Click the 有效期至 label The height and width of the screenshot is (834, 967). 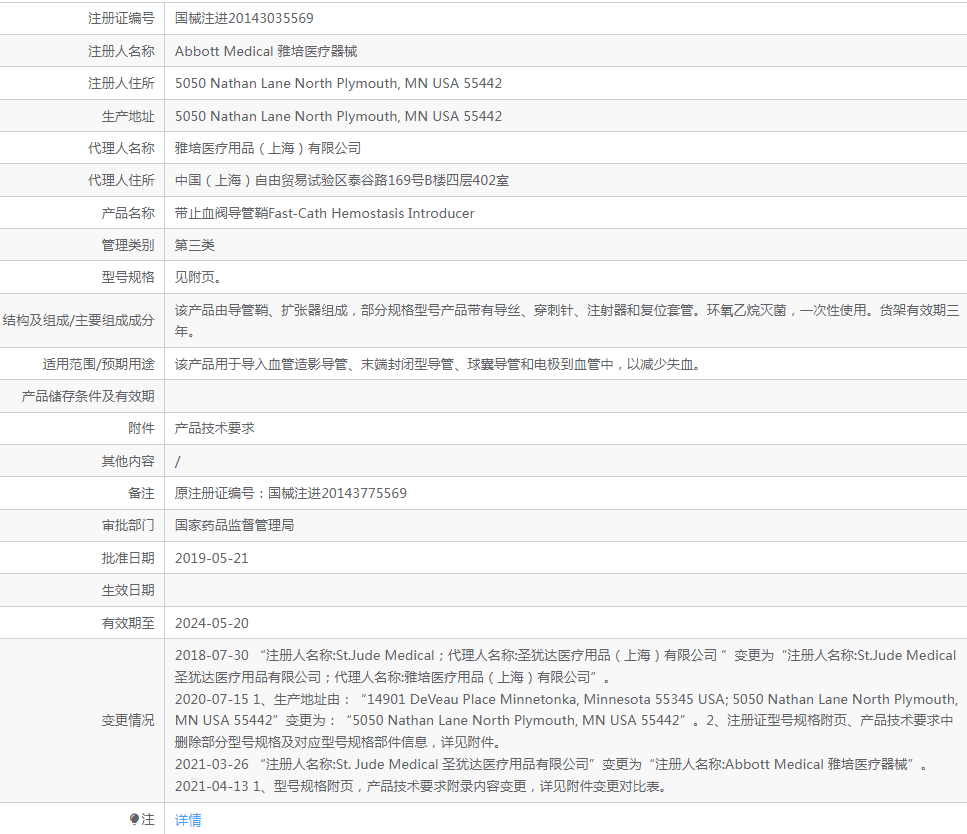(x=128, y=624)
